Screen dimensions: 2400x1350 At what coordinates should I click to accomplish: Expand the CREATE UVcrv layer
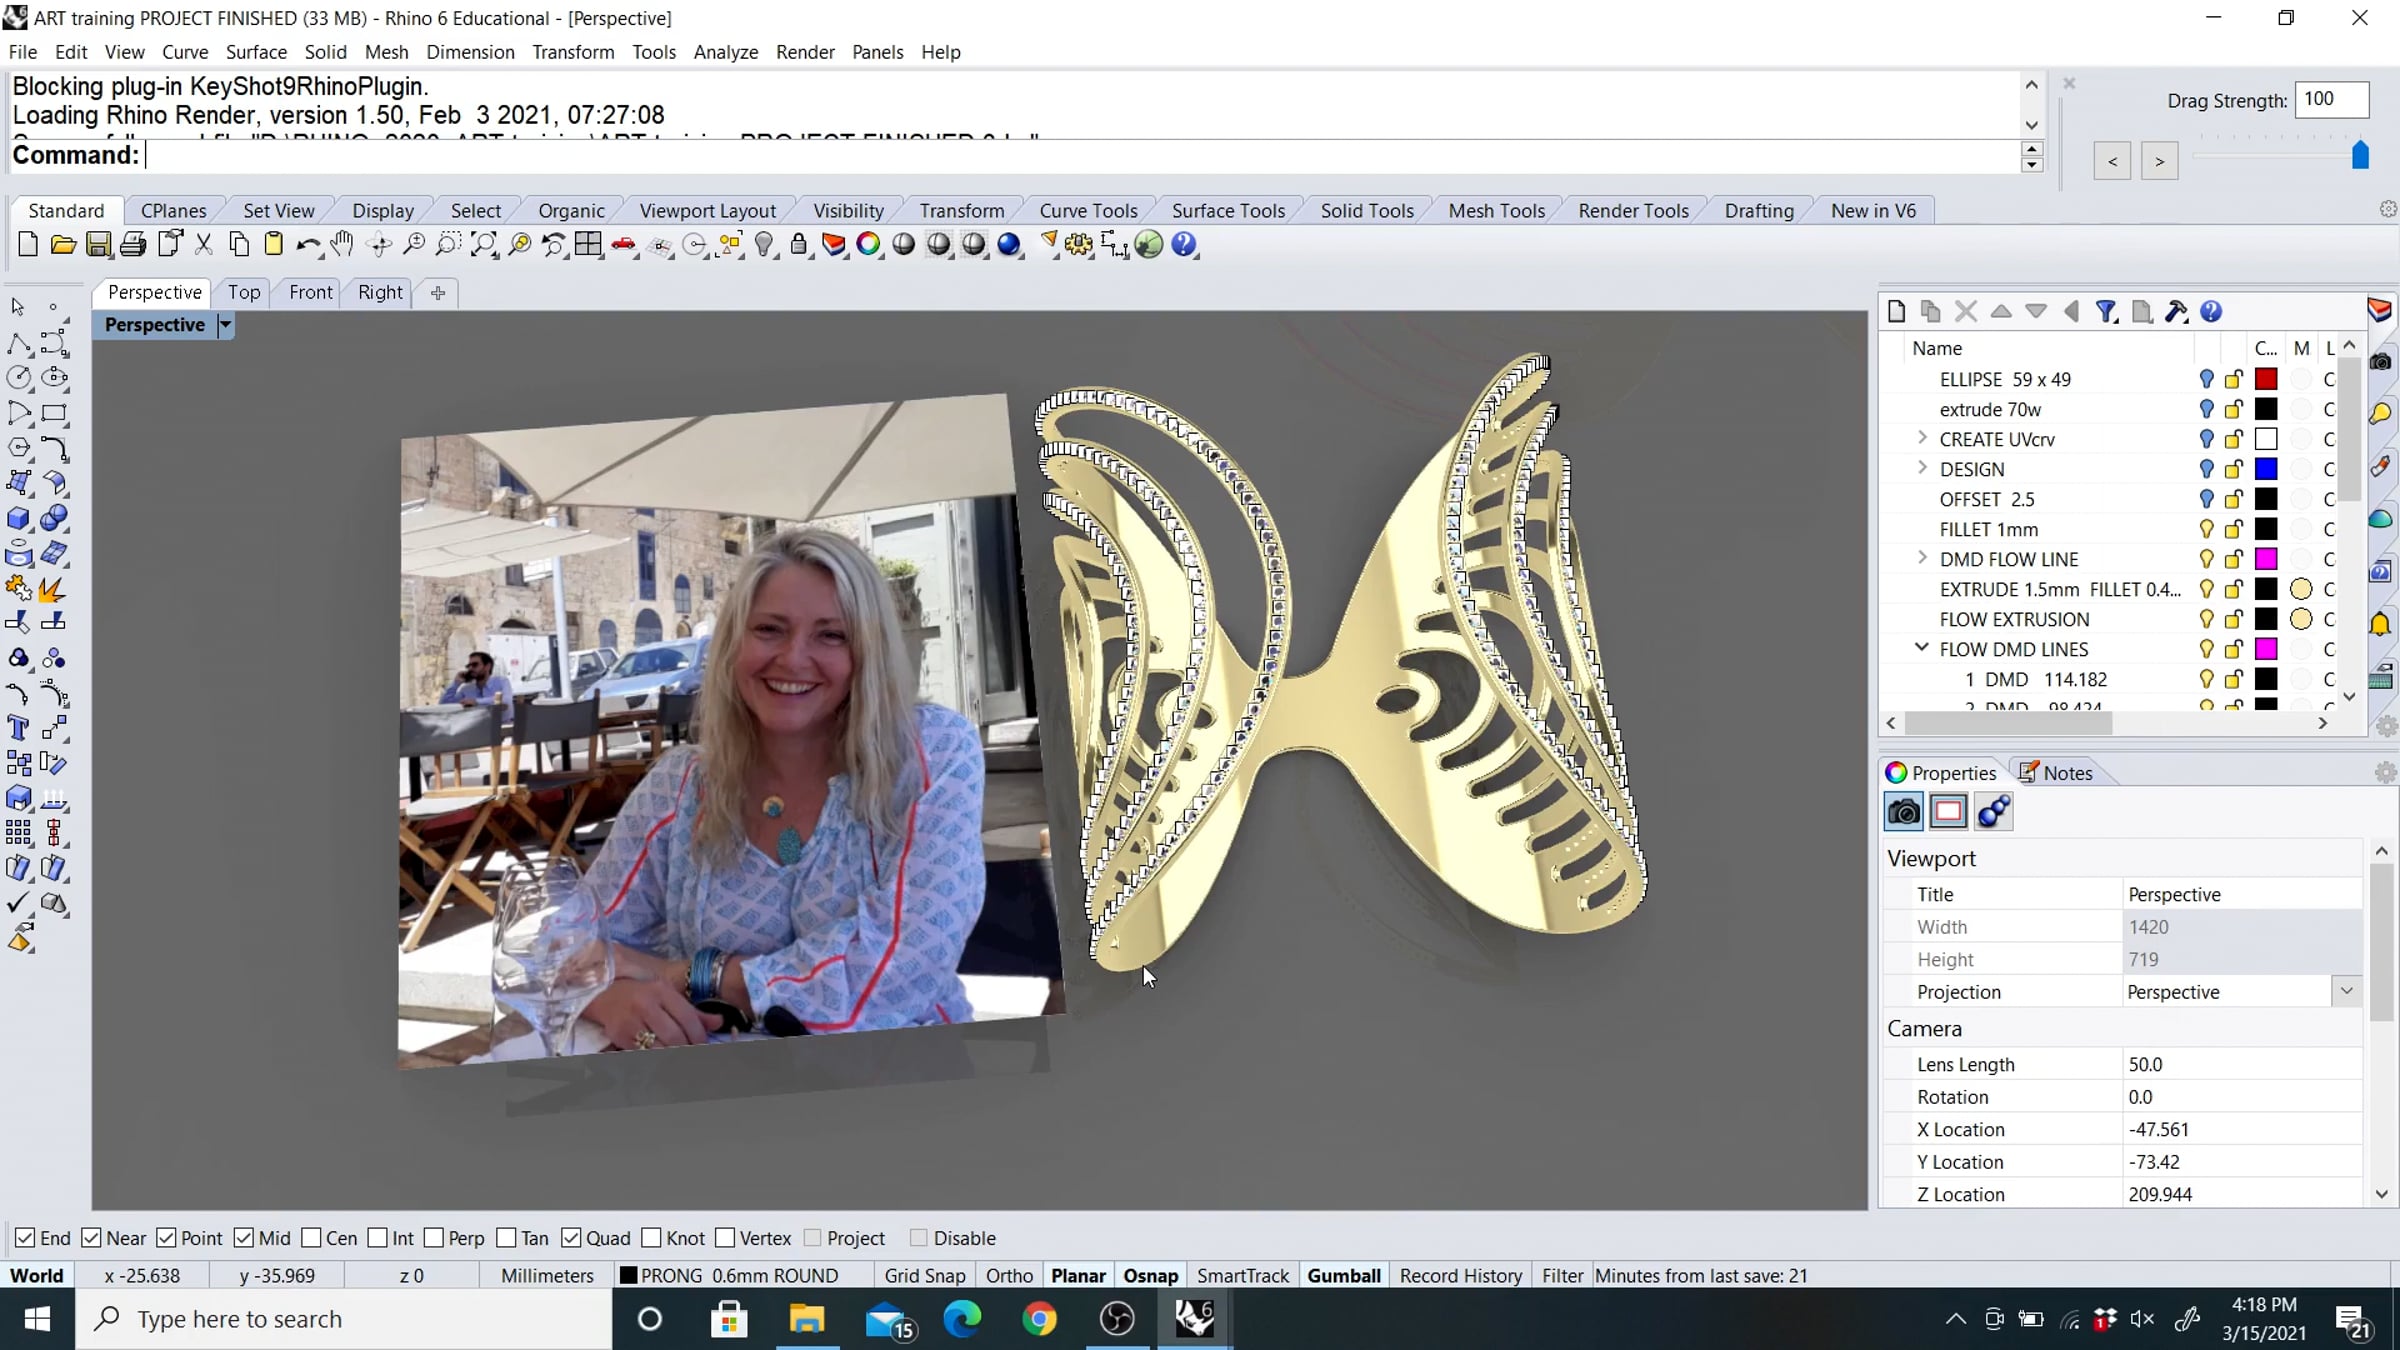(1922, 438)
